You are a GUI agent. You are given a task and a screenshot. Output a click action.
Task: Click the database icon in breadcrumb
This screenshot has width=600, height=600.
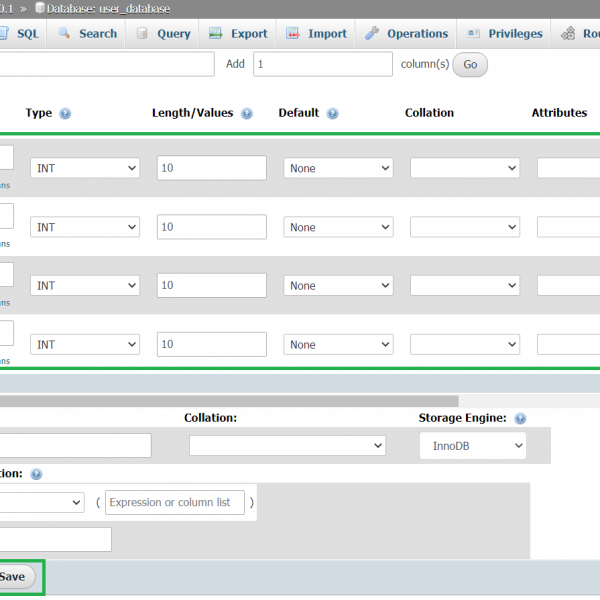tap(40, 9)
